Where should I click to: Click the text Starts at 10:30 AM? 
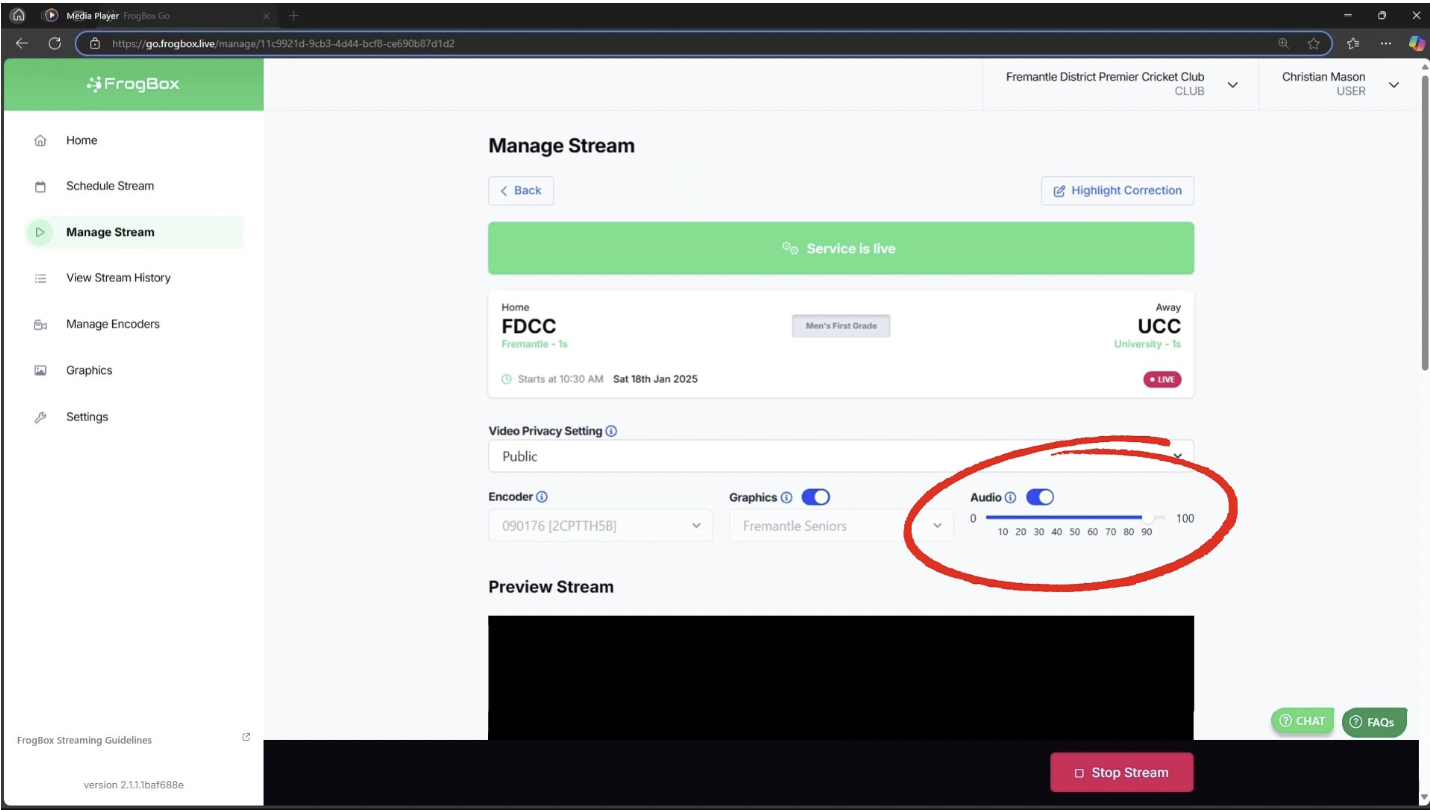pos(561,380)
